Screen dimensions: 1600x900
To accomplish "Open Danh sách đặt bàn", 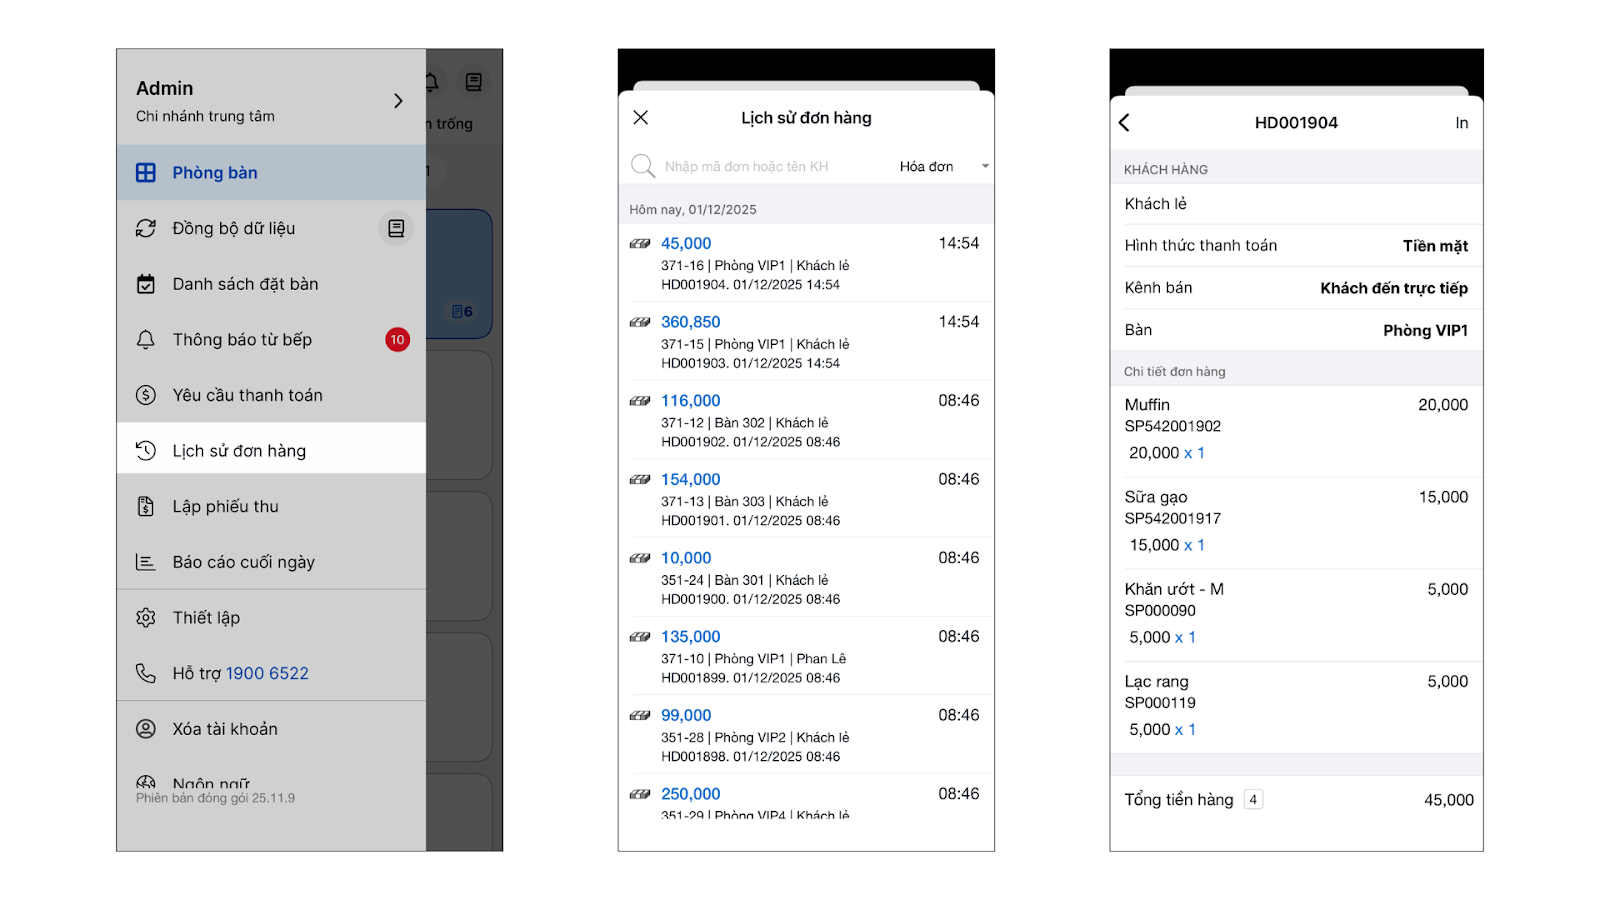I will pyautogui.click(x=271, y=284).
